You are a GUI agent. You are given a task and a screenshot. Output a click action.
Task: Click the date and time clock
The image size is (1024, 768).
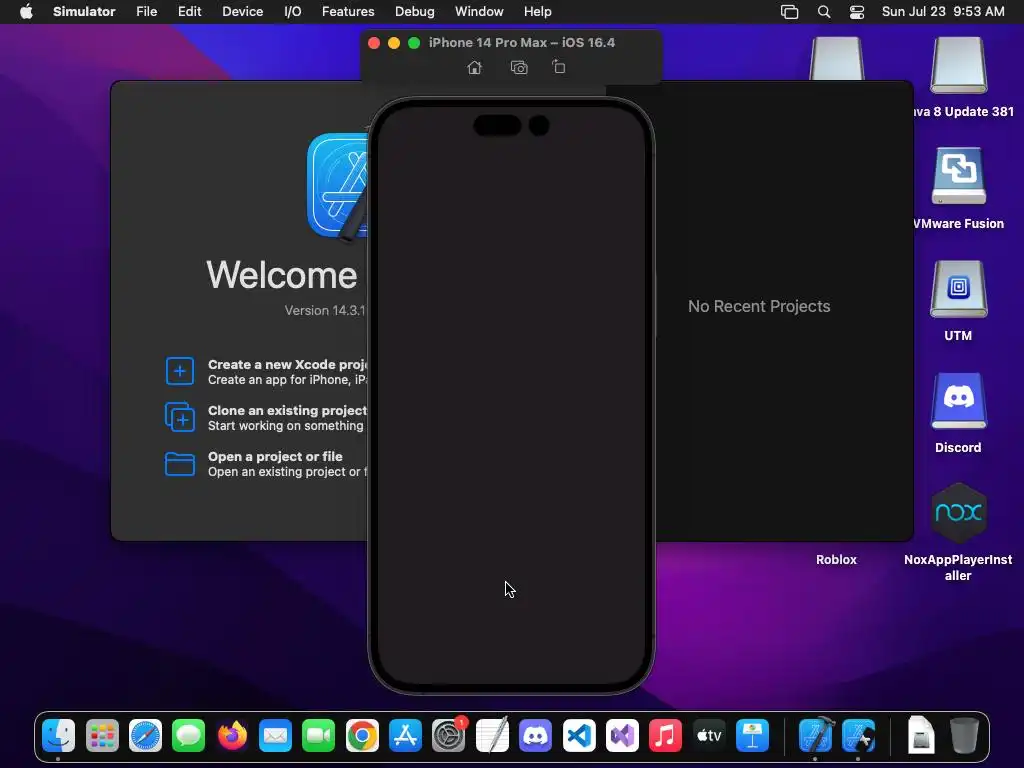(x=943, y=12)
